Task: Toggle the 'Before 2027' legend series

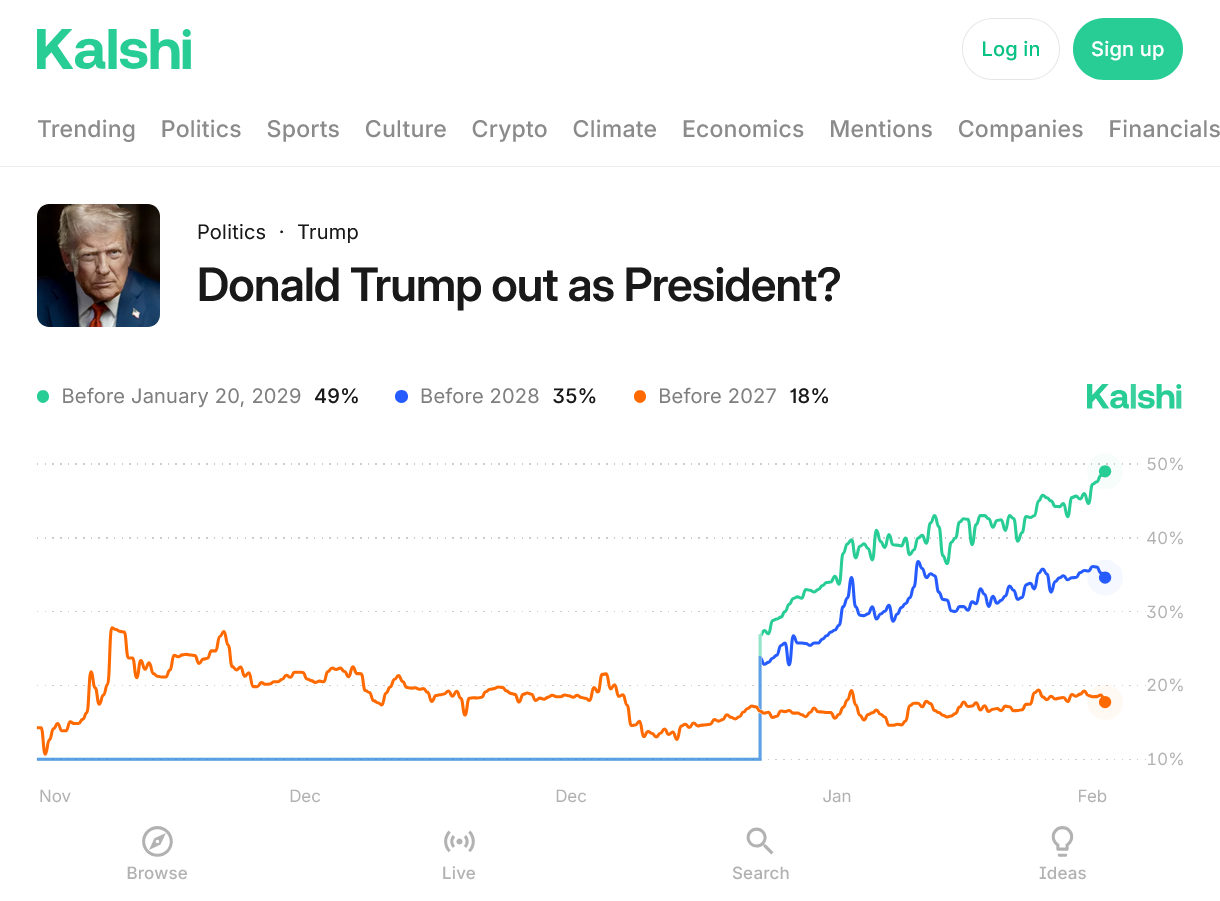Action: point(717,396)
